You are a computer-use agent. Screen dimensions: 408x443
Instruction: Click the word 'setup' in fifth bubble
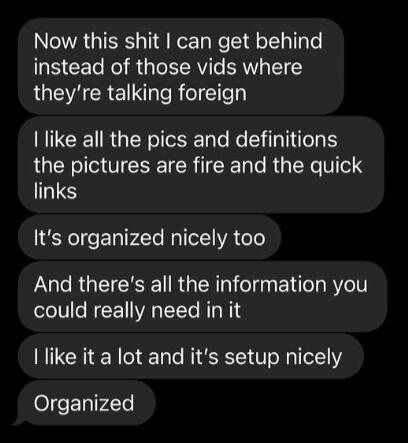[252, 357]
